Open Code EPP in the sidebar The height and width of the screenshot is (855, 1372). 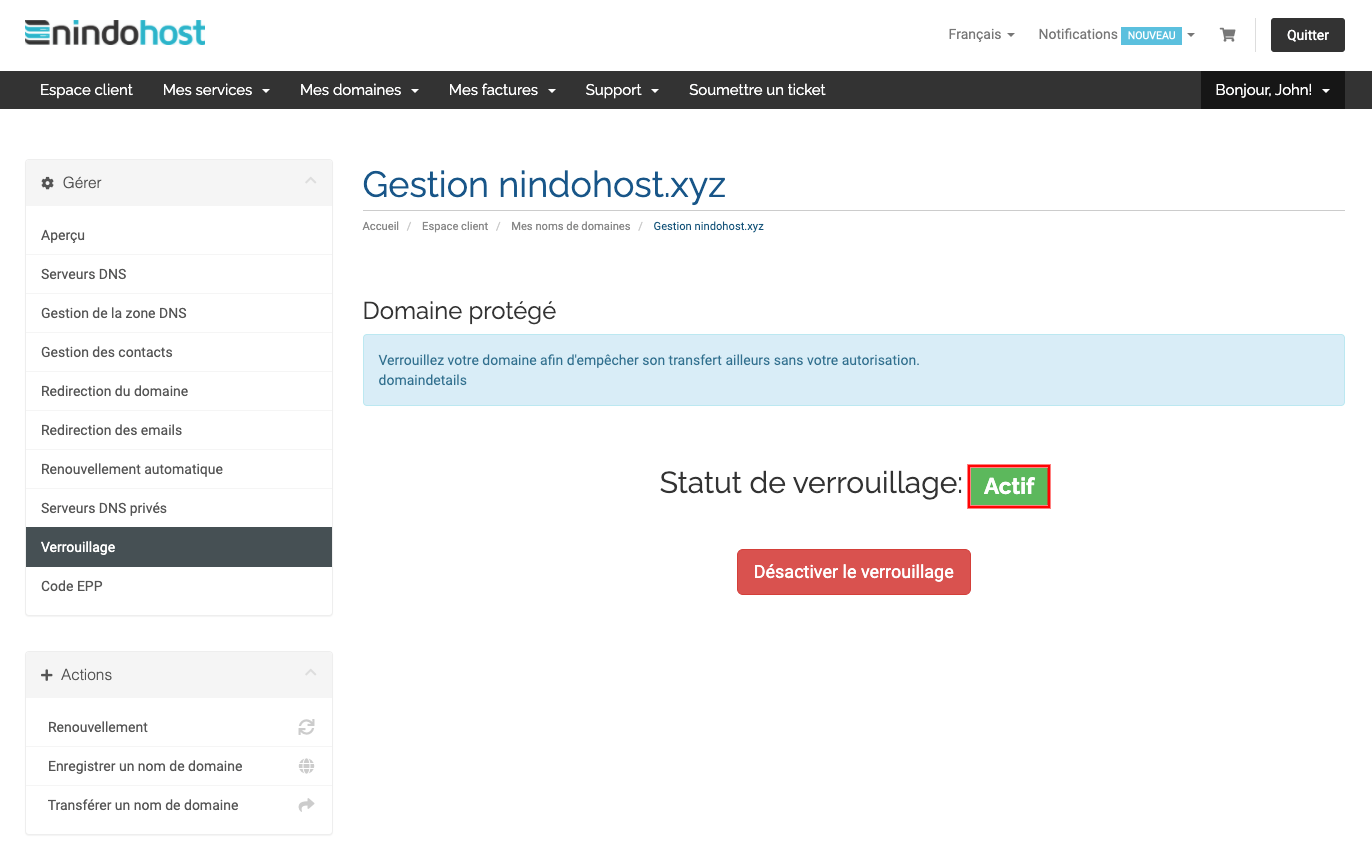point(179,586)
